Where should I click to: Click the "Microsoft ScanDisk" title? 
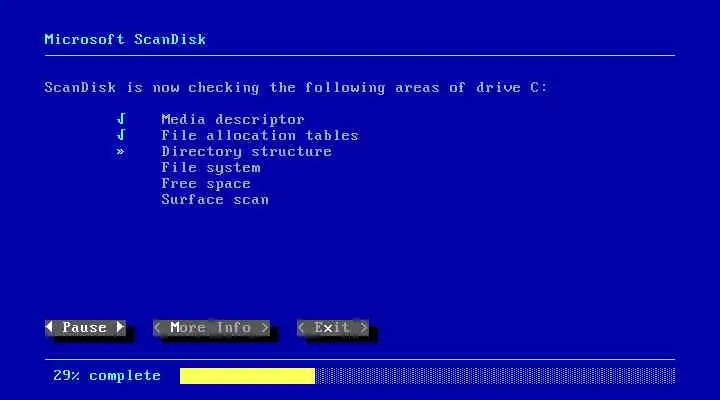coord(125,39)
